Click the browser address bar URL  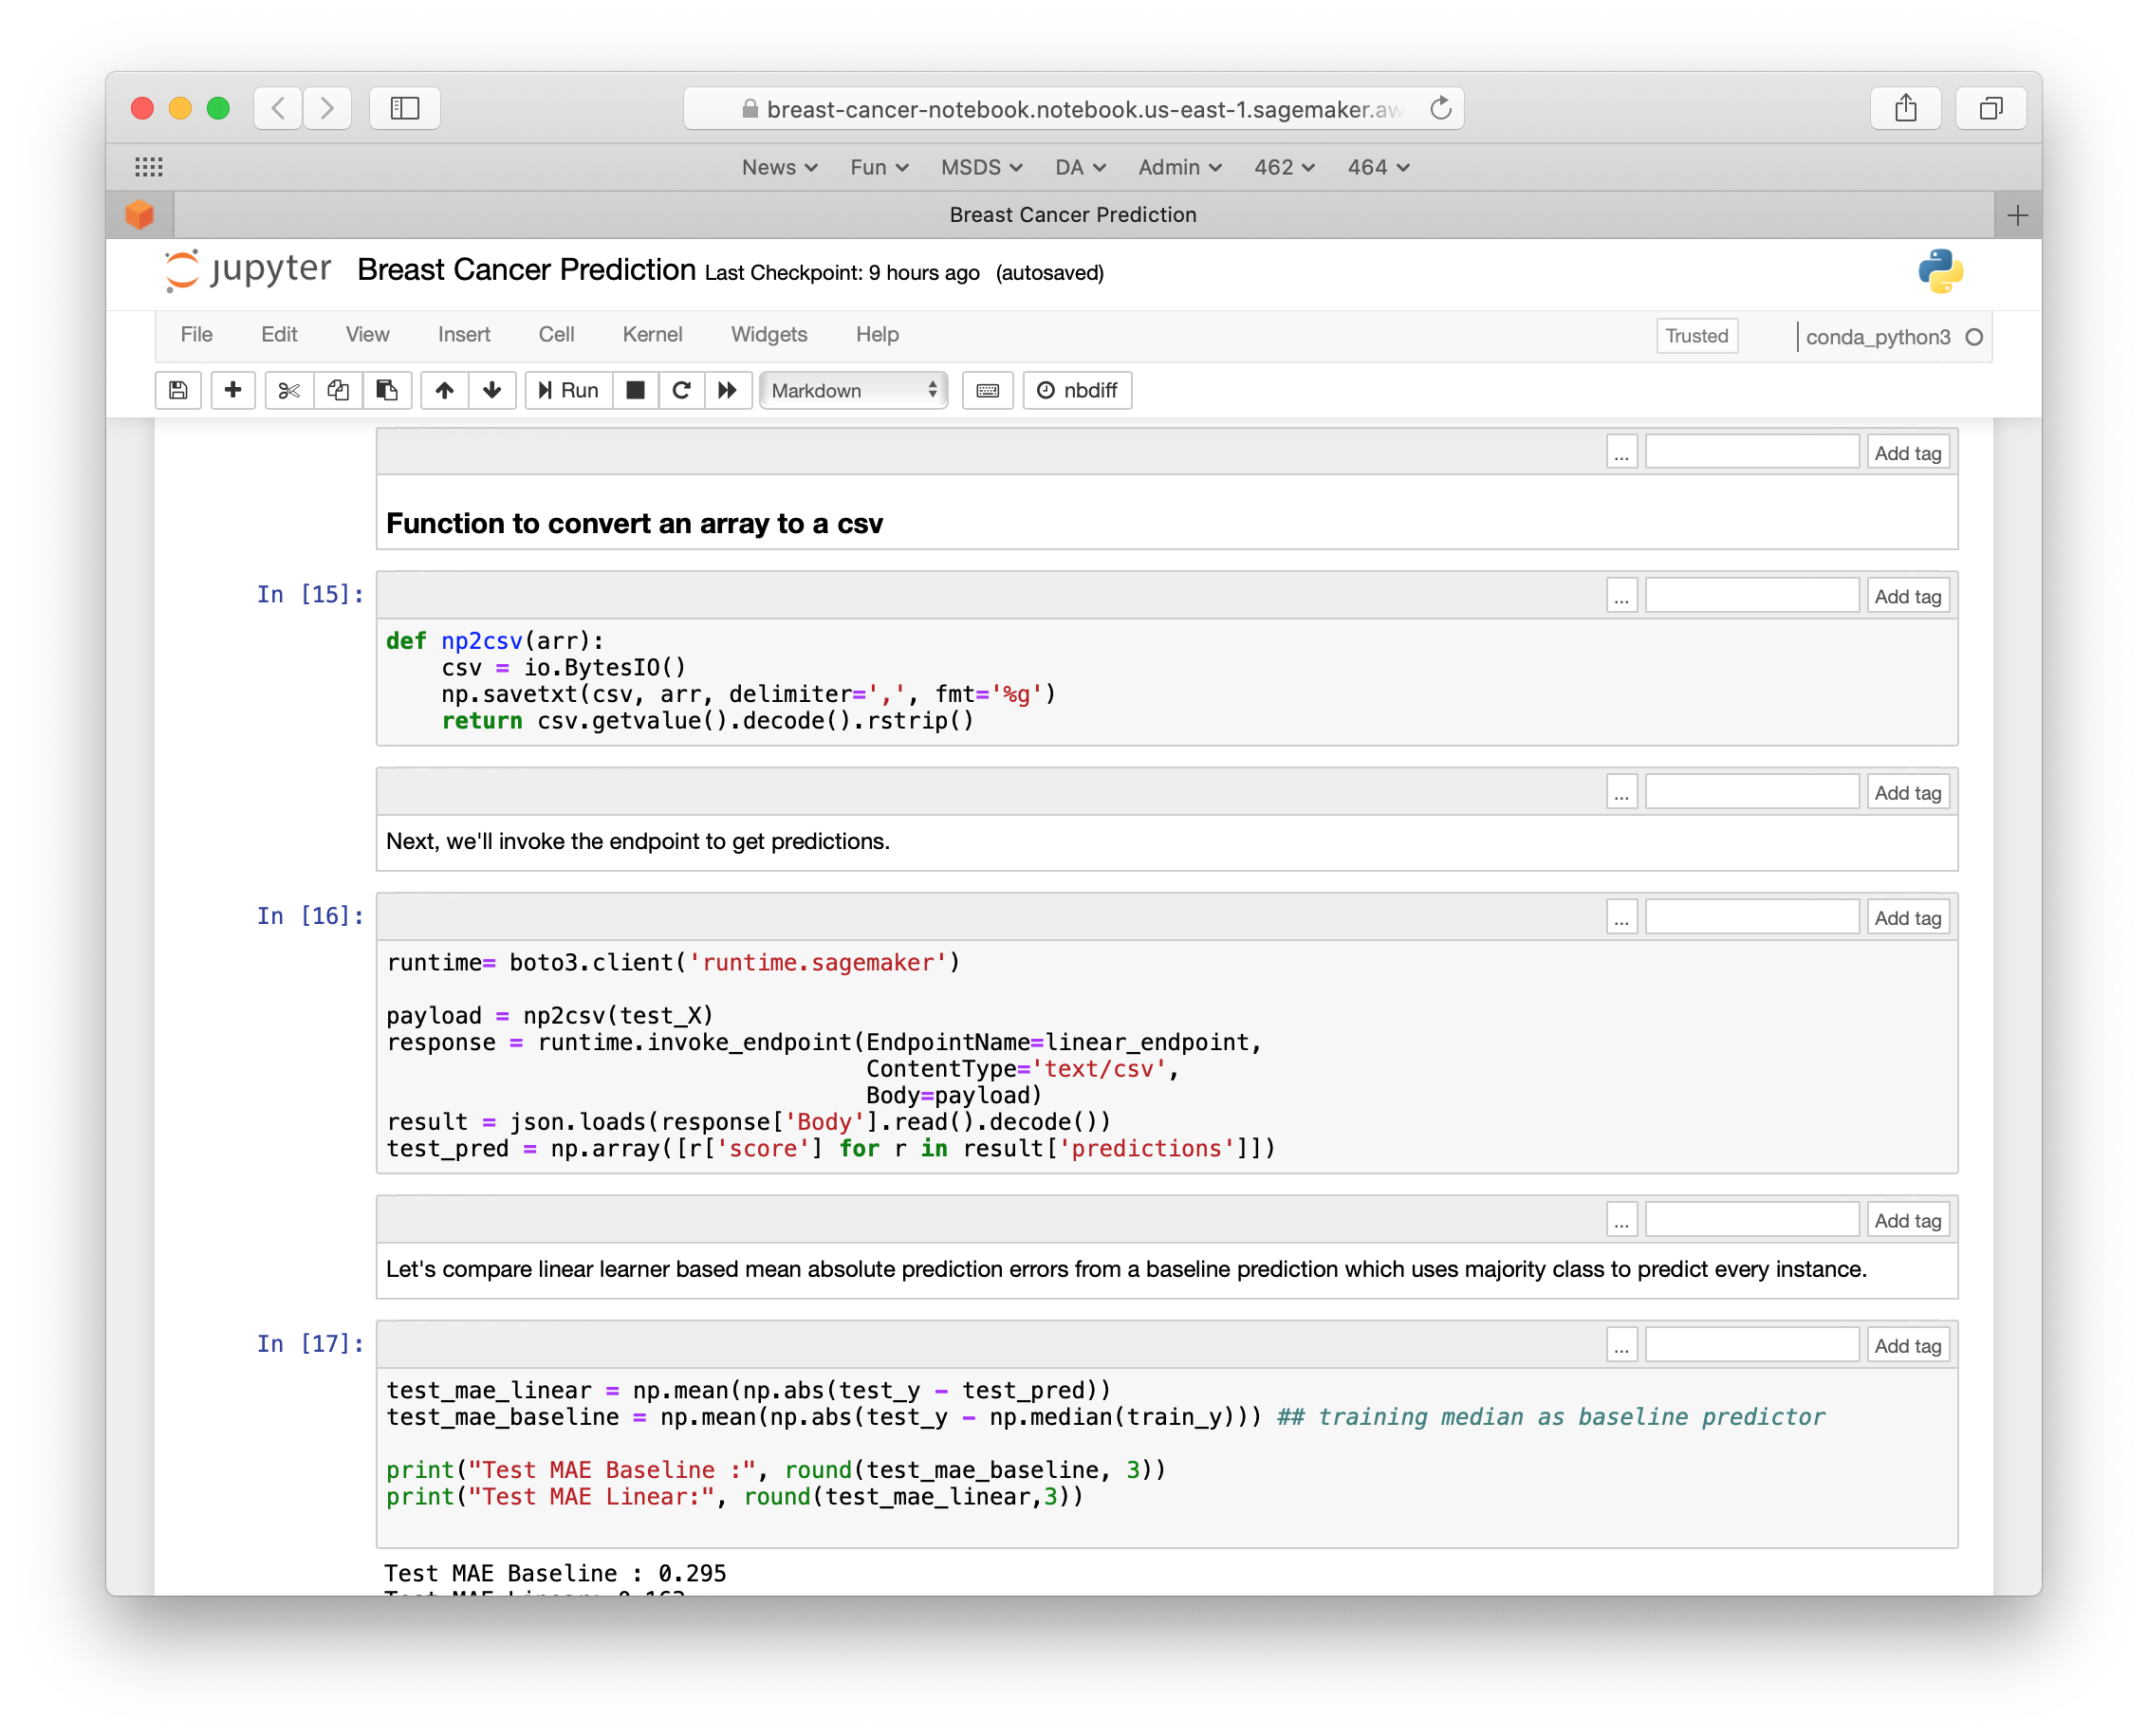[x=1073, y=108]
